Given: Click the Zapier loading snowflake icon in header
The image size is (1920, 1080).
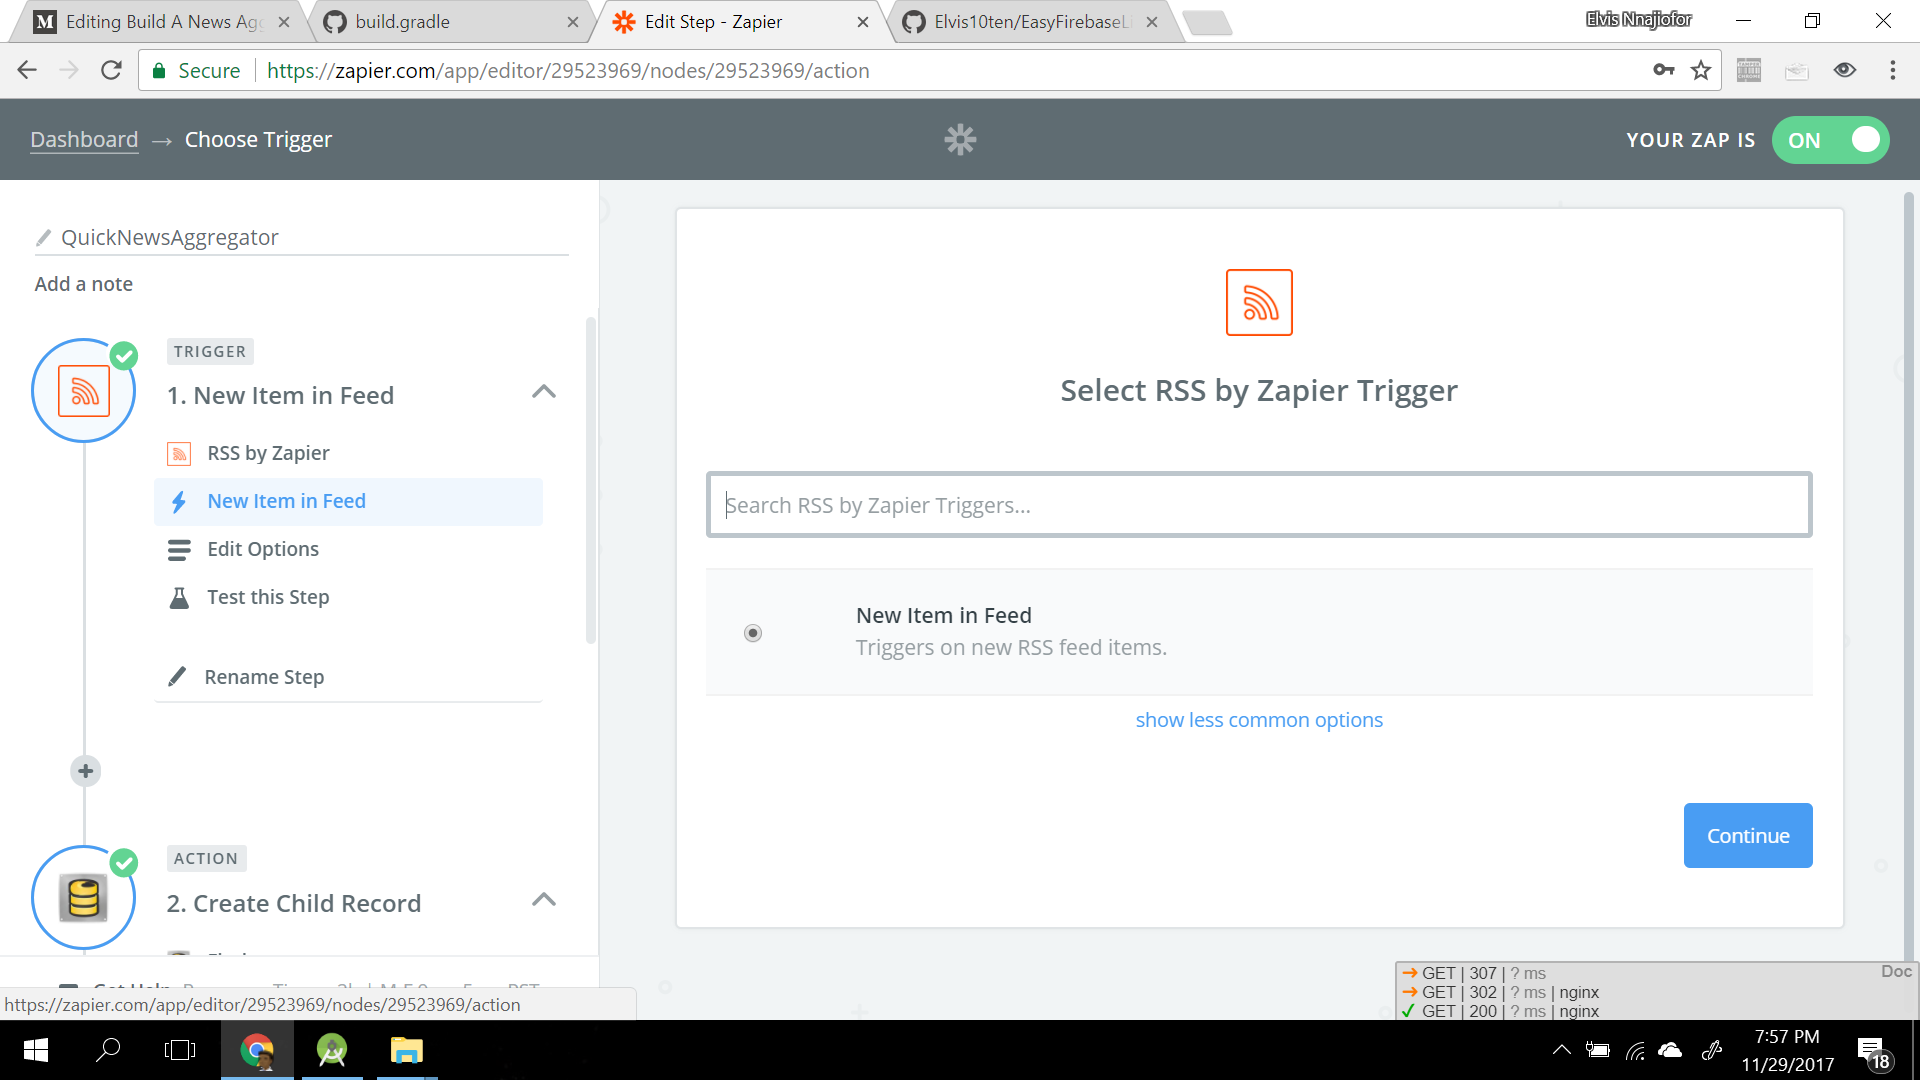Looking at the screenshot, I should pyautogui.click(x=960, y=140).
